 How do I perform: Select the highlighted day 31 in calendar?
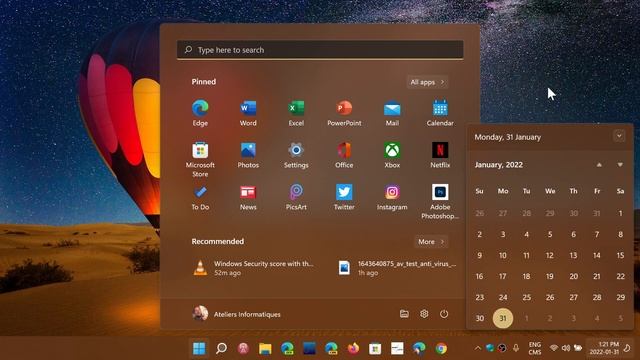point(503,318)
